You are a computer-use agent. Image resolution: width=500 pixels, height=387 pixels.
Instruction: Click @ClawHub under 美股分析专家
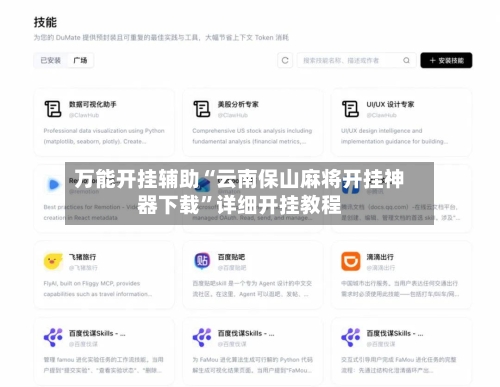pyautogui.click(x=233, y=115)
